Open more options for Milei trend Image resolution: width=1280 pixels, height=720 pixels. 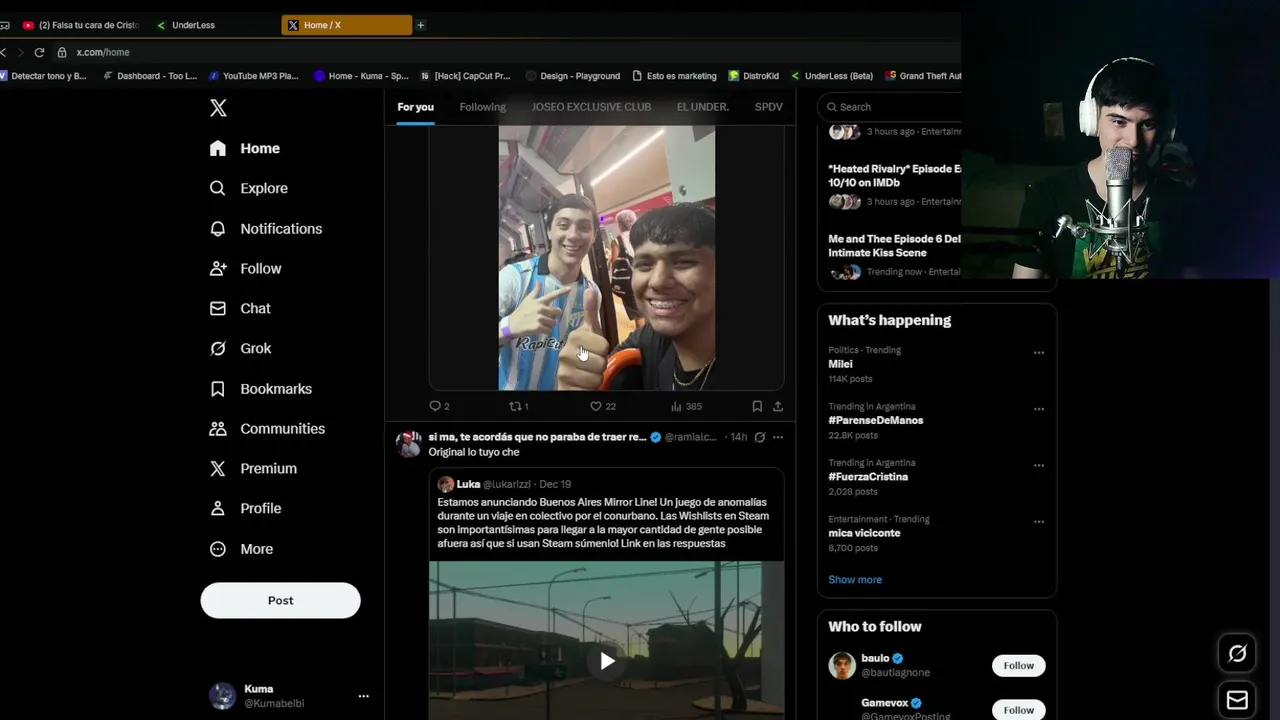coord(1039,353)
